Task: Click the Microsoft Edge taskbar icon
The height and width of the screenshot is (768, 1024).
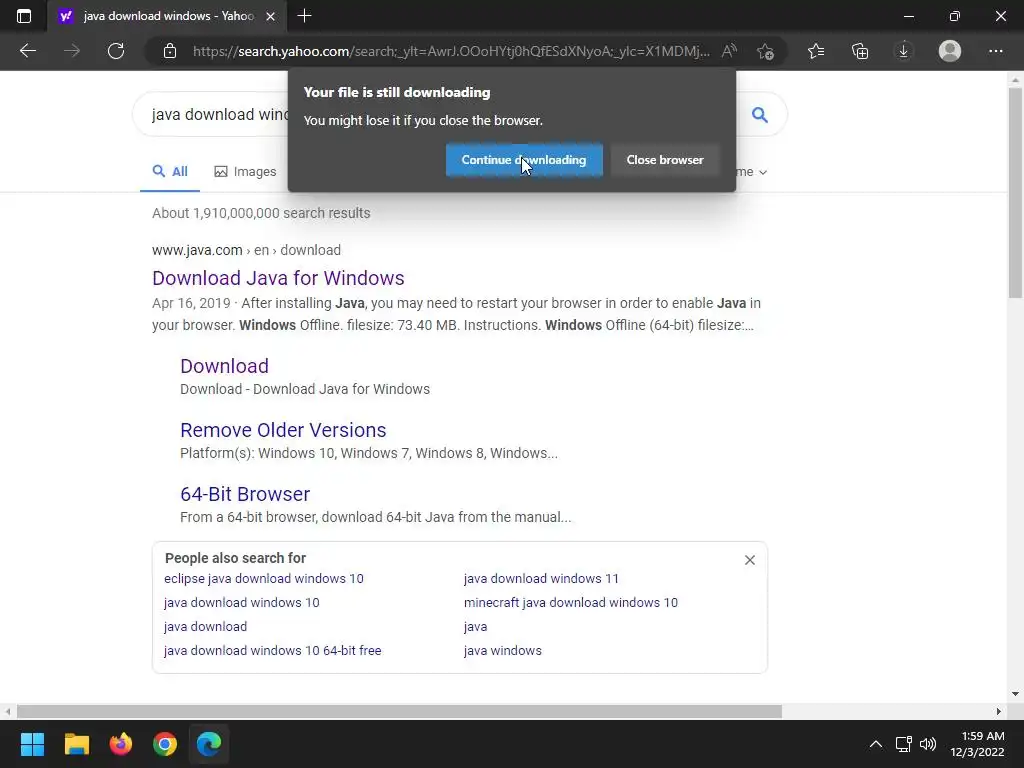Action: click(209, 744)
